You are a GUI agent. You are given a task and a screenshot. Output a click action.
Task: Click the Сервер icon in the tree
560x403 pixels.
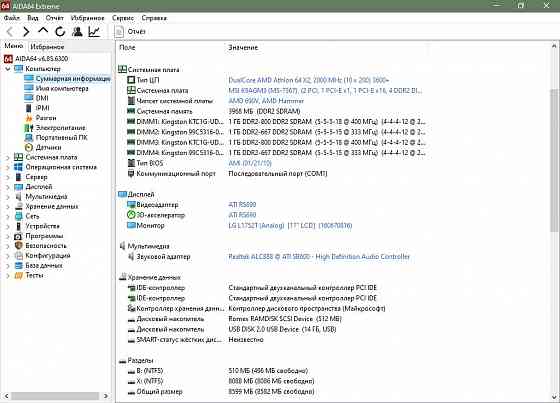click(19, 177)
